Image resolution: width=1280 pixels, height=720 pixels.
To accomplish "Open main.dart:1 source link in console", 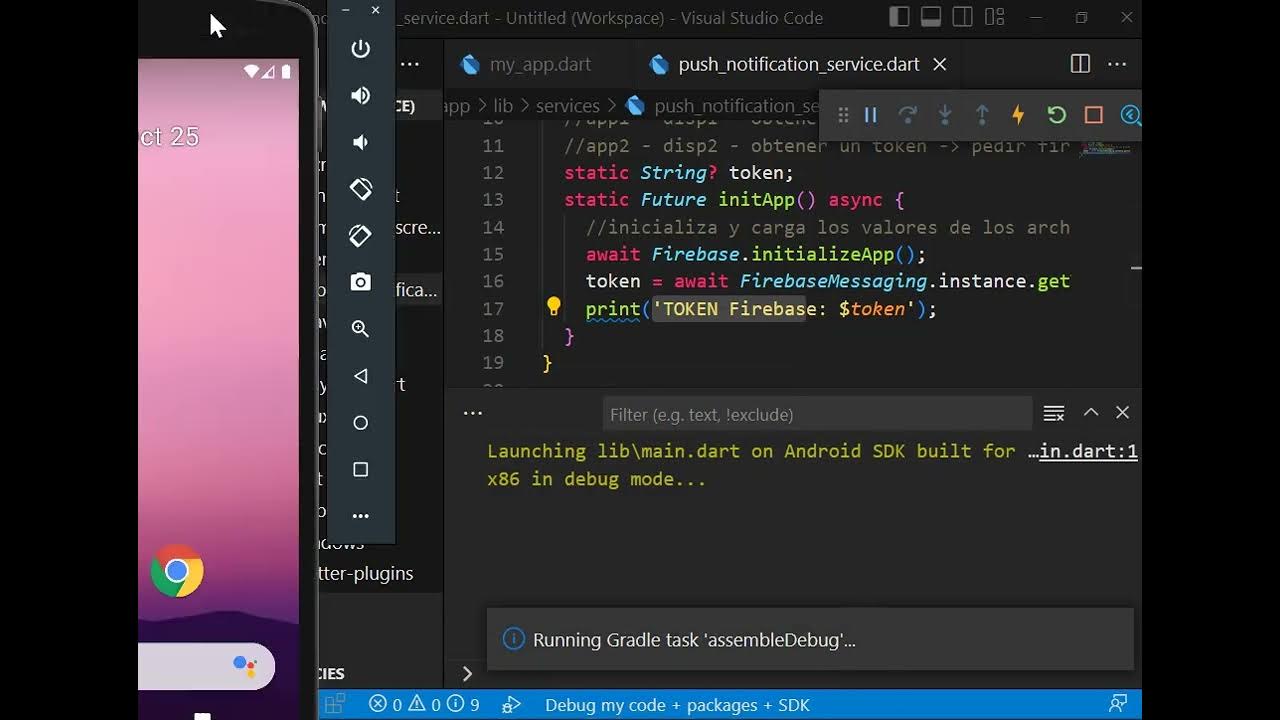I will (1088, 451).
